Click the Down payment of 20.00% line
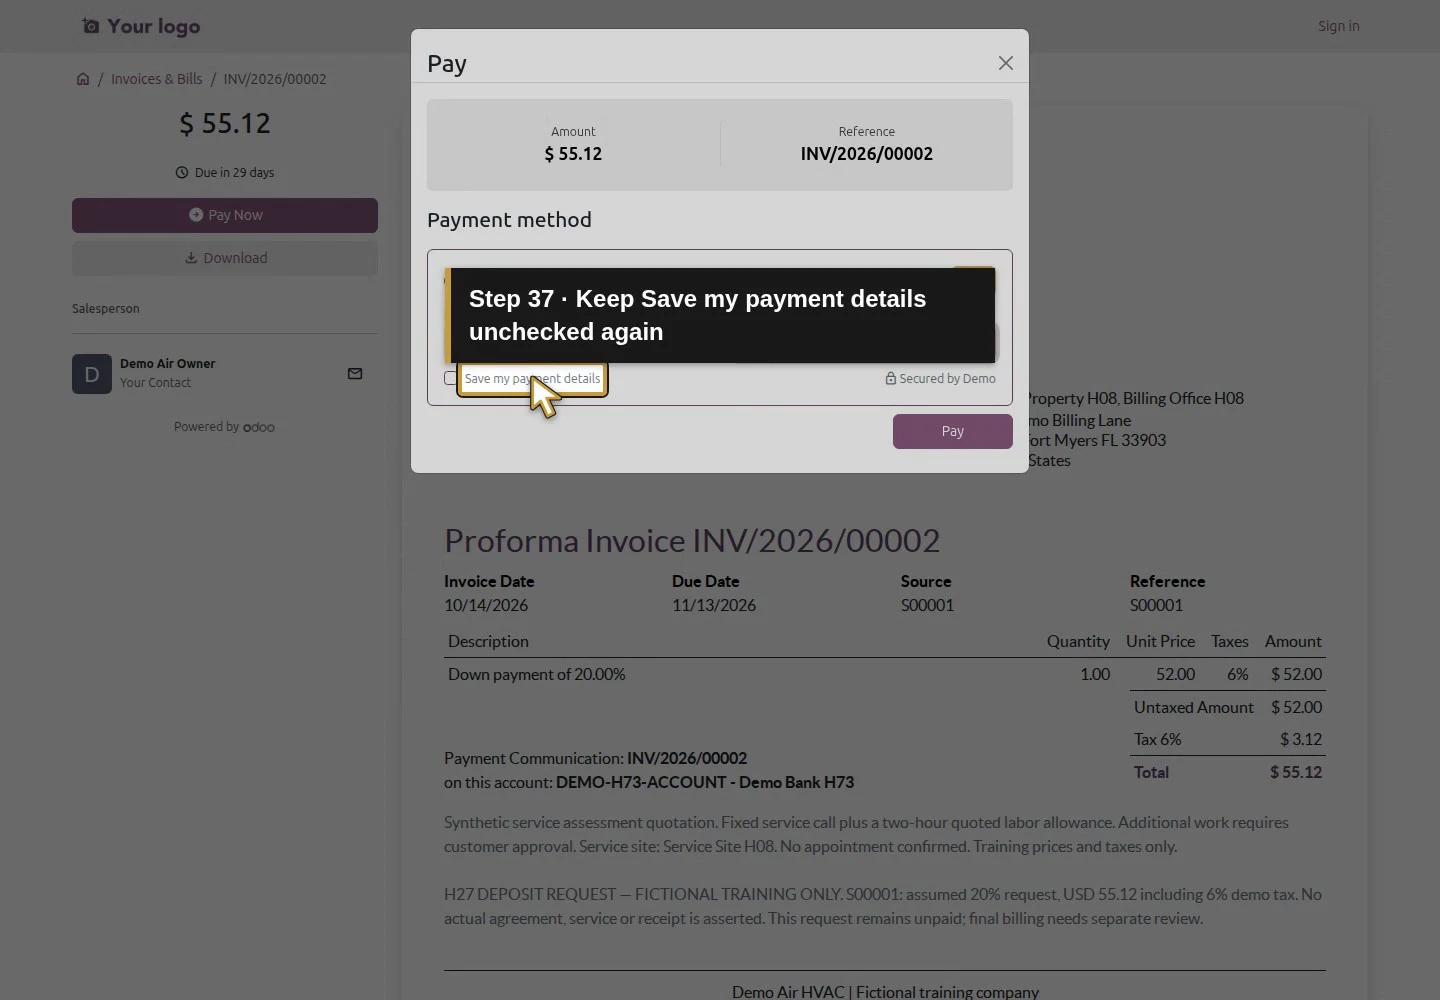This screenshot has width=1440, height=1000. coord(537,674)
